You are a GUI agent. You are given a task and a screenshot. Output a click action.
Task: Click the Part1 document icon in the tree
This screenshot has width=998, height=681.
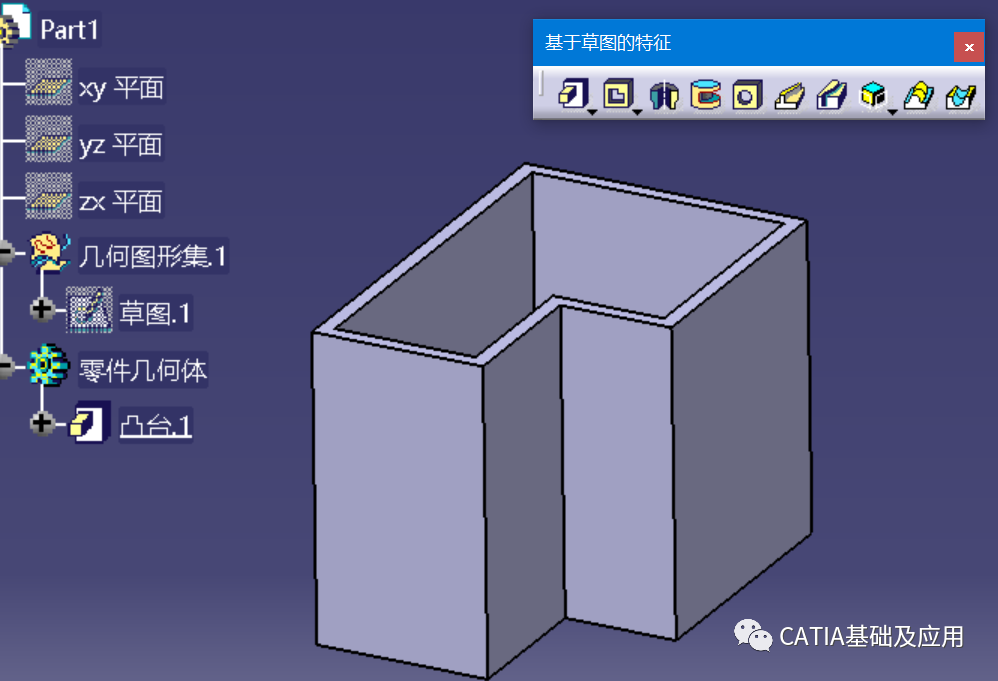[15, 25]
